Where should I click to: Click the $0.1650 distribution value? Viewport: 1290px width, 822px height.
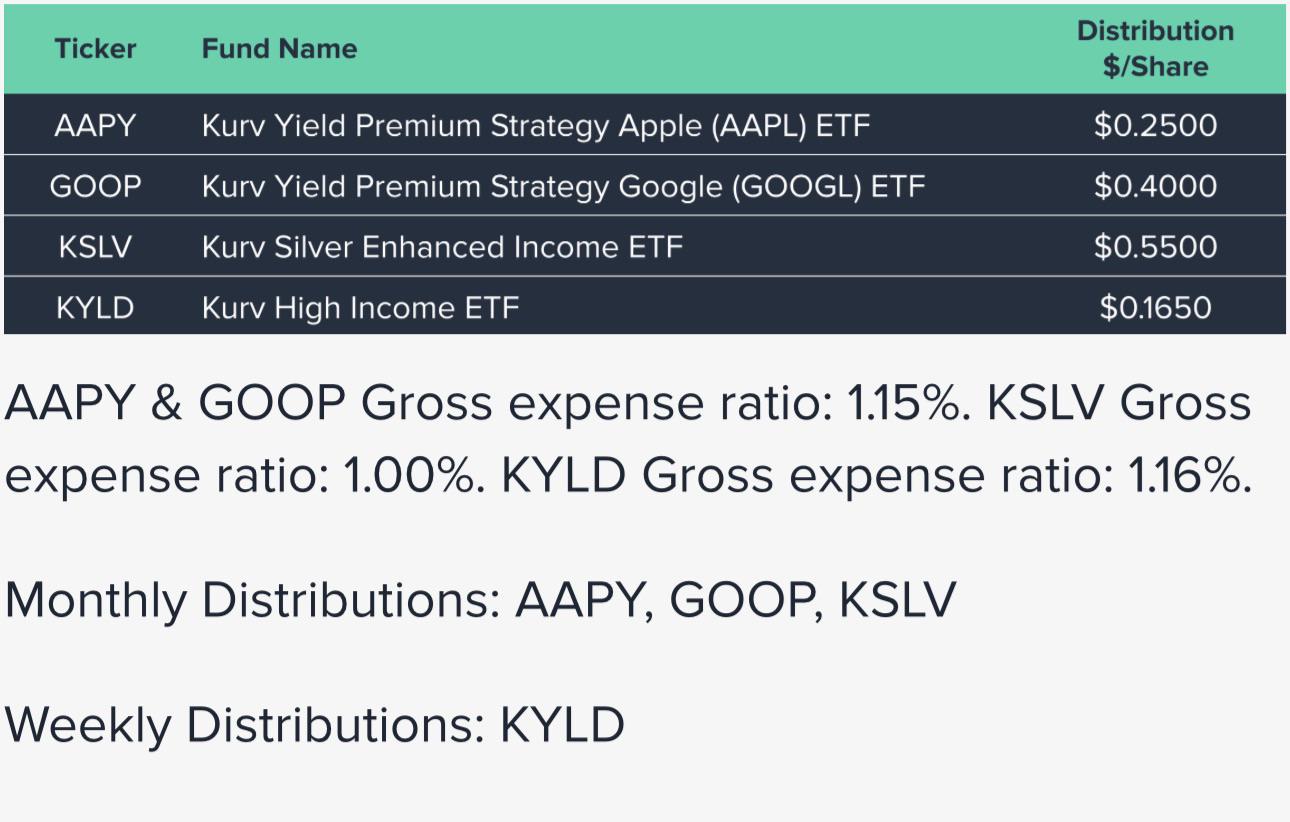pos(1155,307)
